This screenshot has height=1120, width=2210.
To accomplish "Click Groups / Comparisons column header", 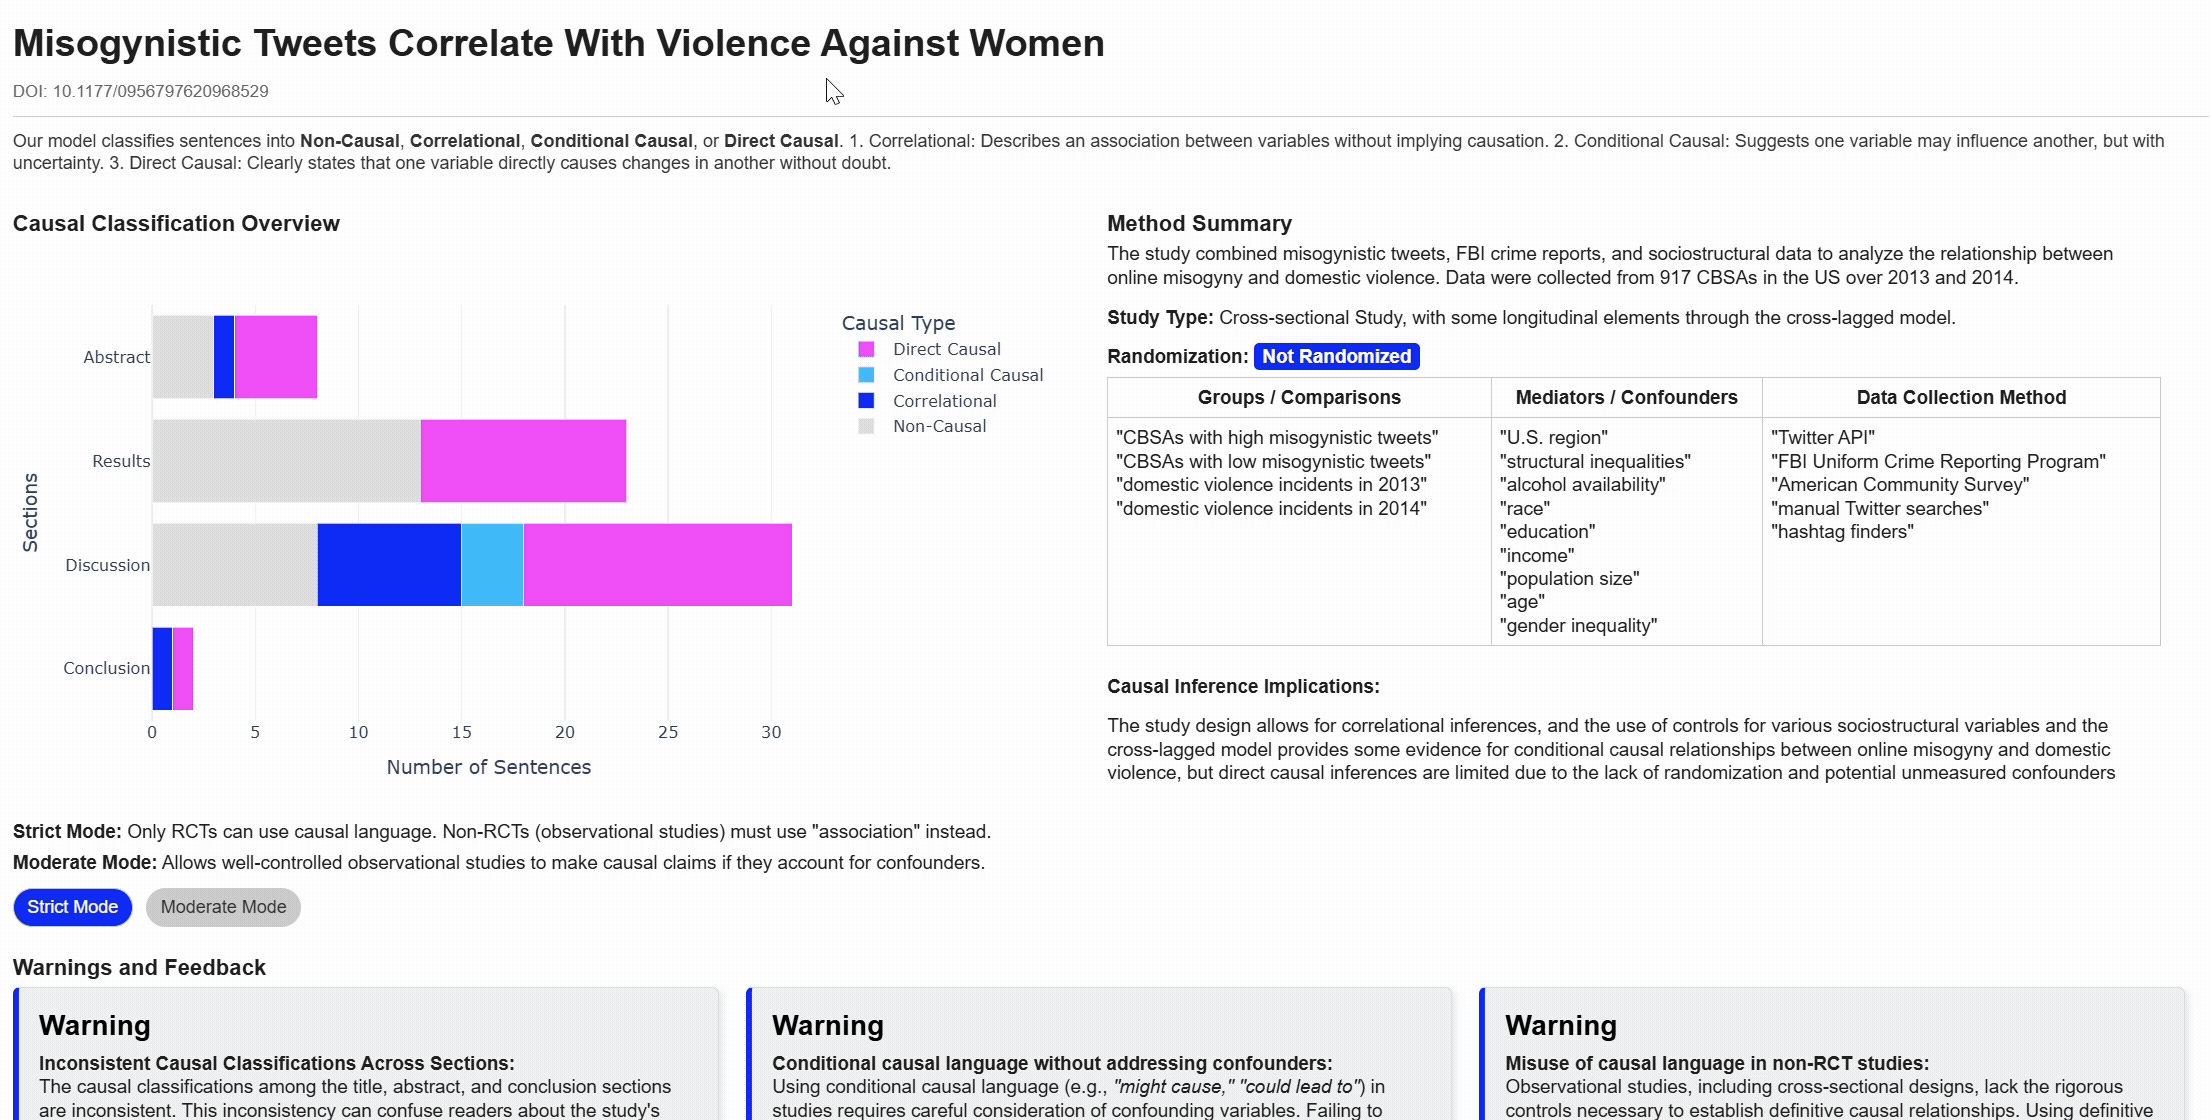I will 1298,397.
